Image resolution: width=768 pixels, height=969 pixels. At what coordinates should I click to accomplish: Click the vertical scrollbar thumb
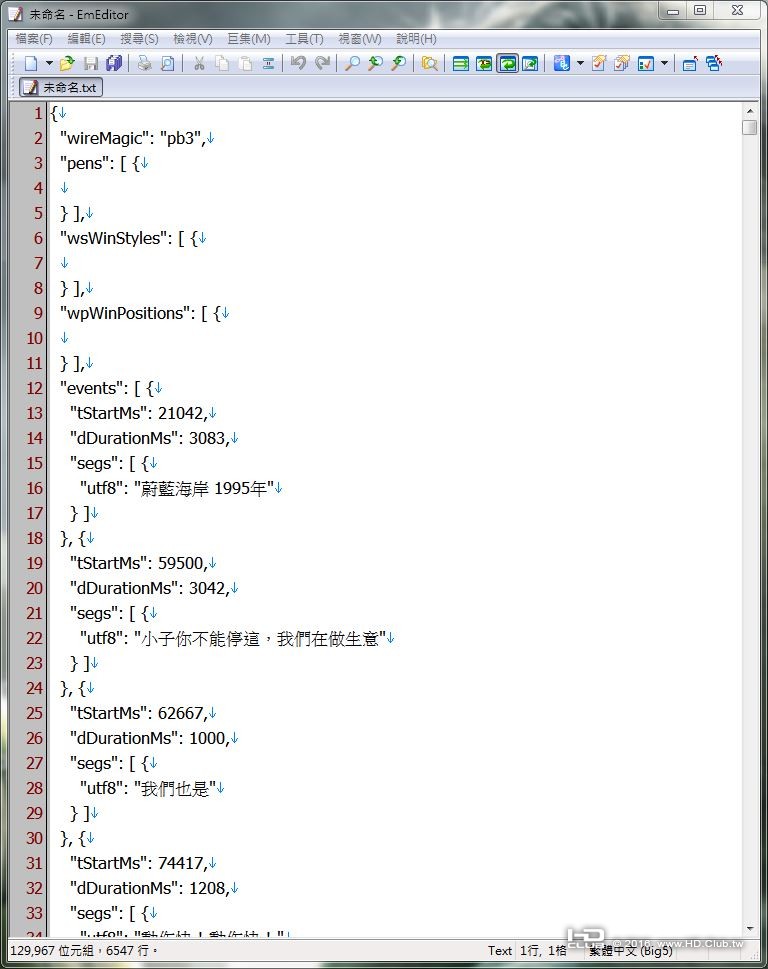pos(749,127)
